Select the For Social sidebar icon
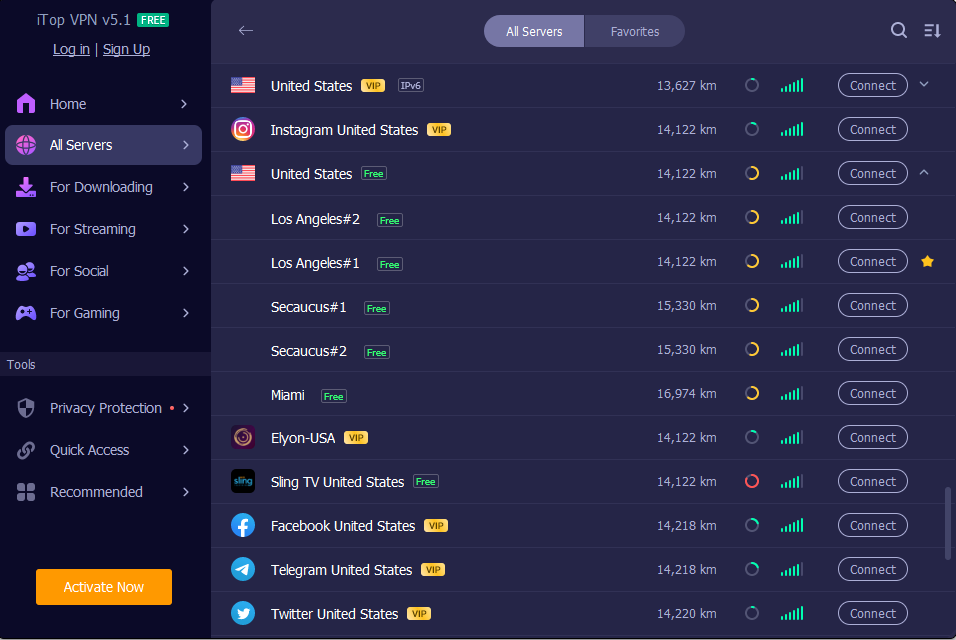The width and height of the screenshot is (956, 640). tap(24, 271)
